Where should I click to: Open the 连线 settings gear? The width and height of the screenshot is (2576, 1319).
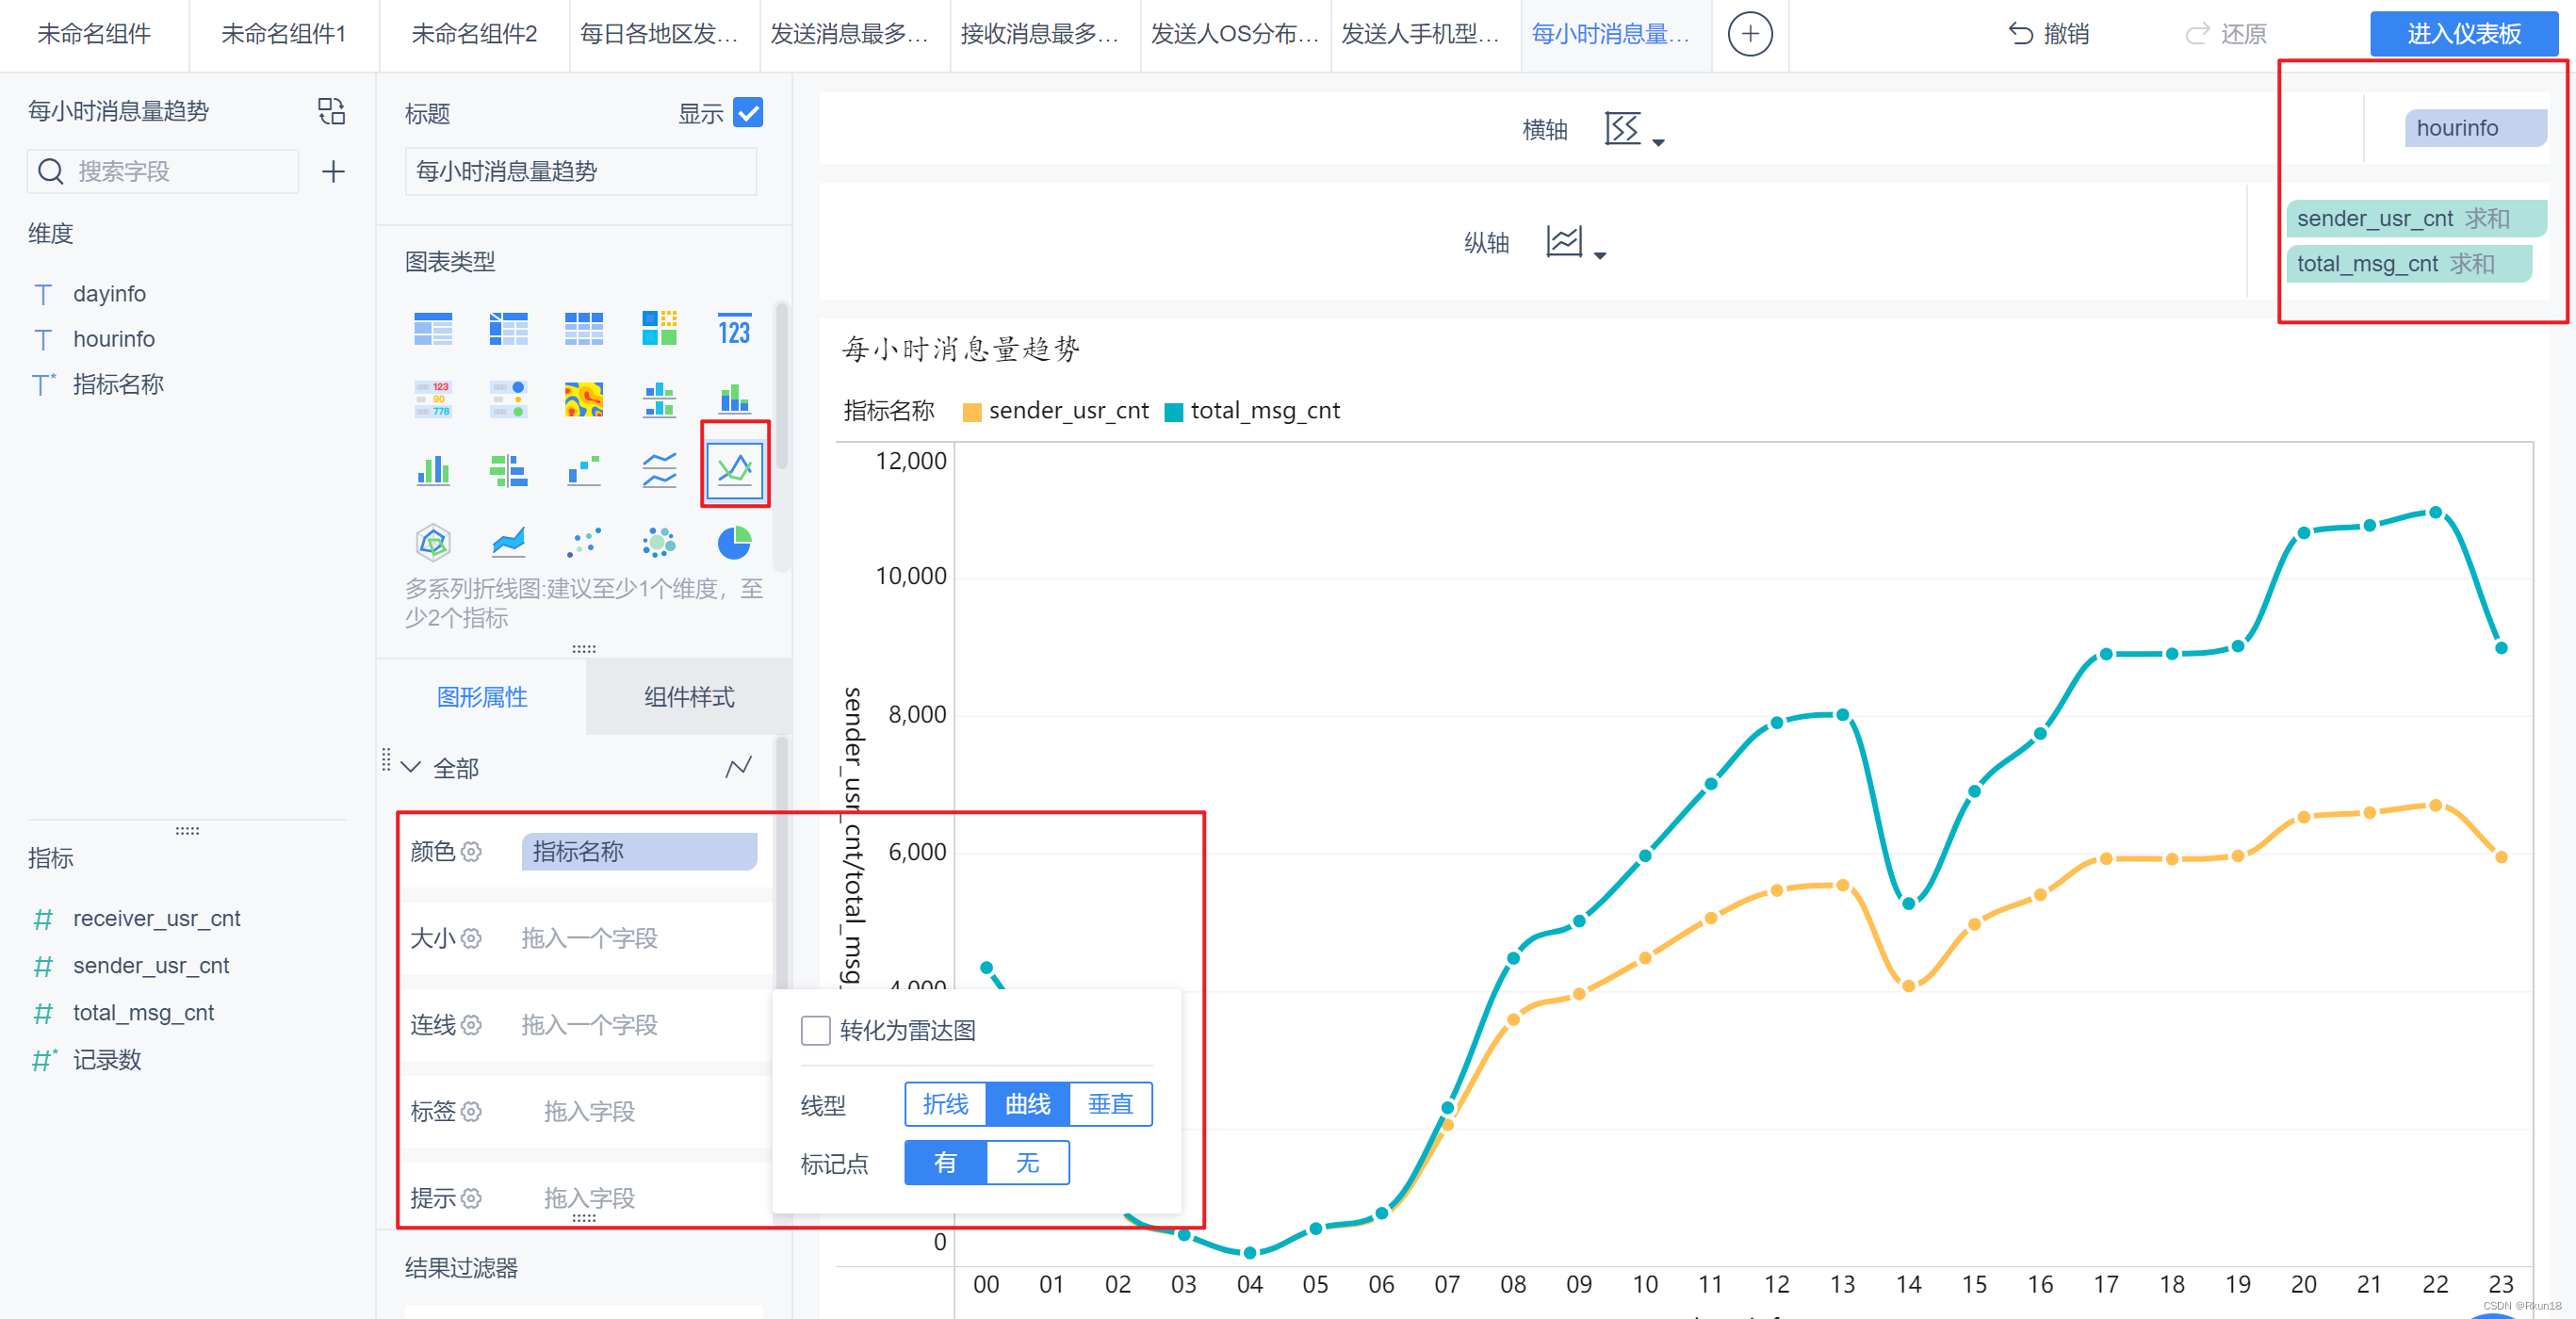pyautogui.click(x=472, y=1025)
